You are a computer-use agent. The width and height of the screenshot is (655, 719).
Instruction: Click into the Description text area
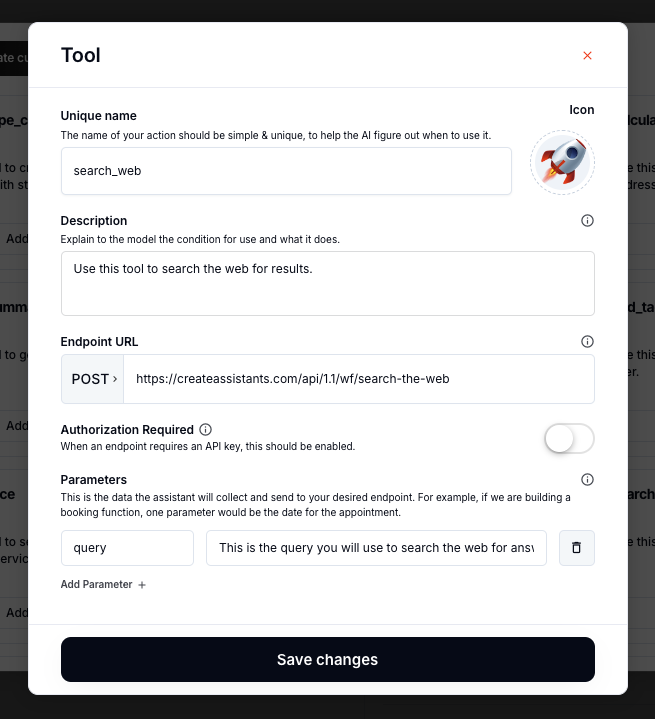tap(328, 283)
